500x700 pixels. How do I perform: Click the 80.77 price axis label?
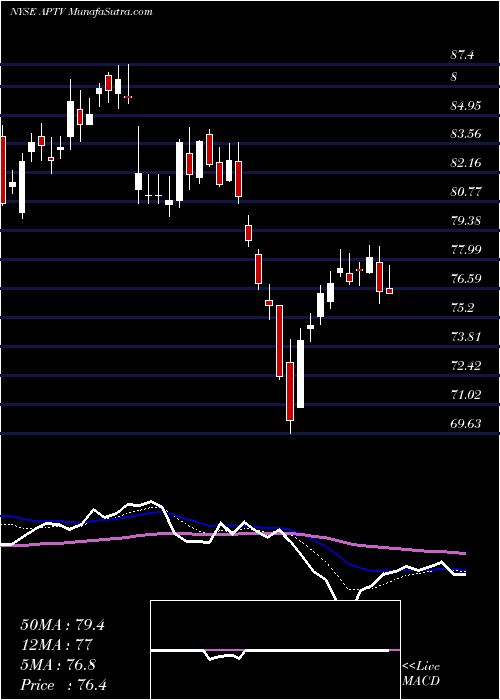466,192
